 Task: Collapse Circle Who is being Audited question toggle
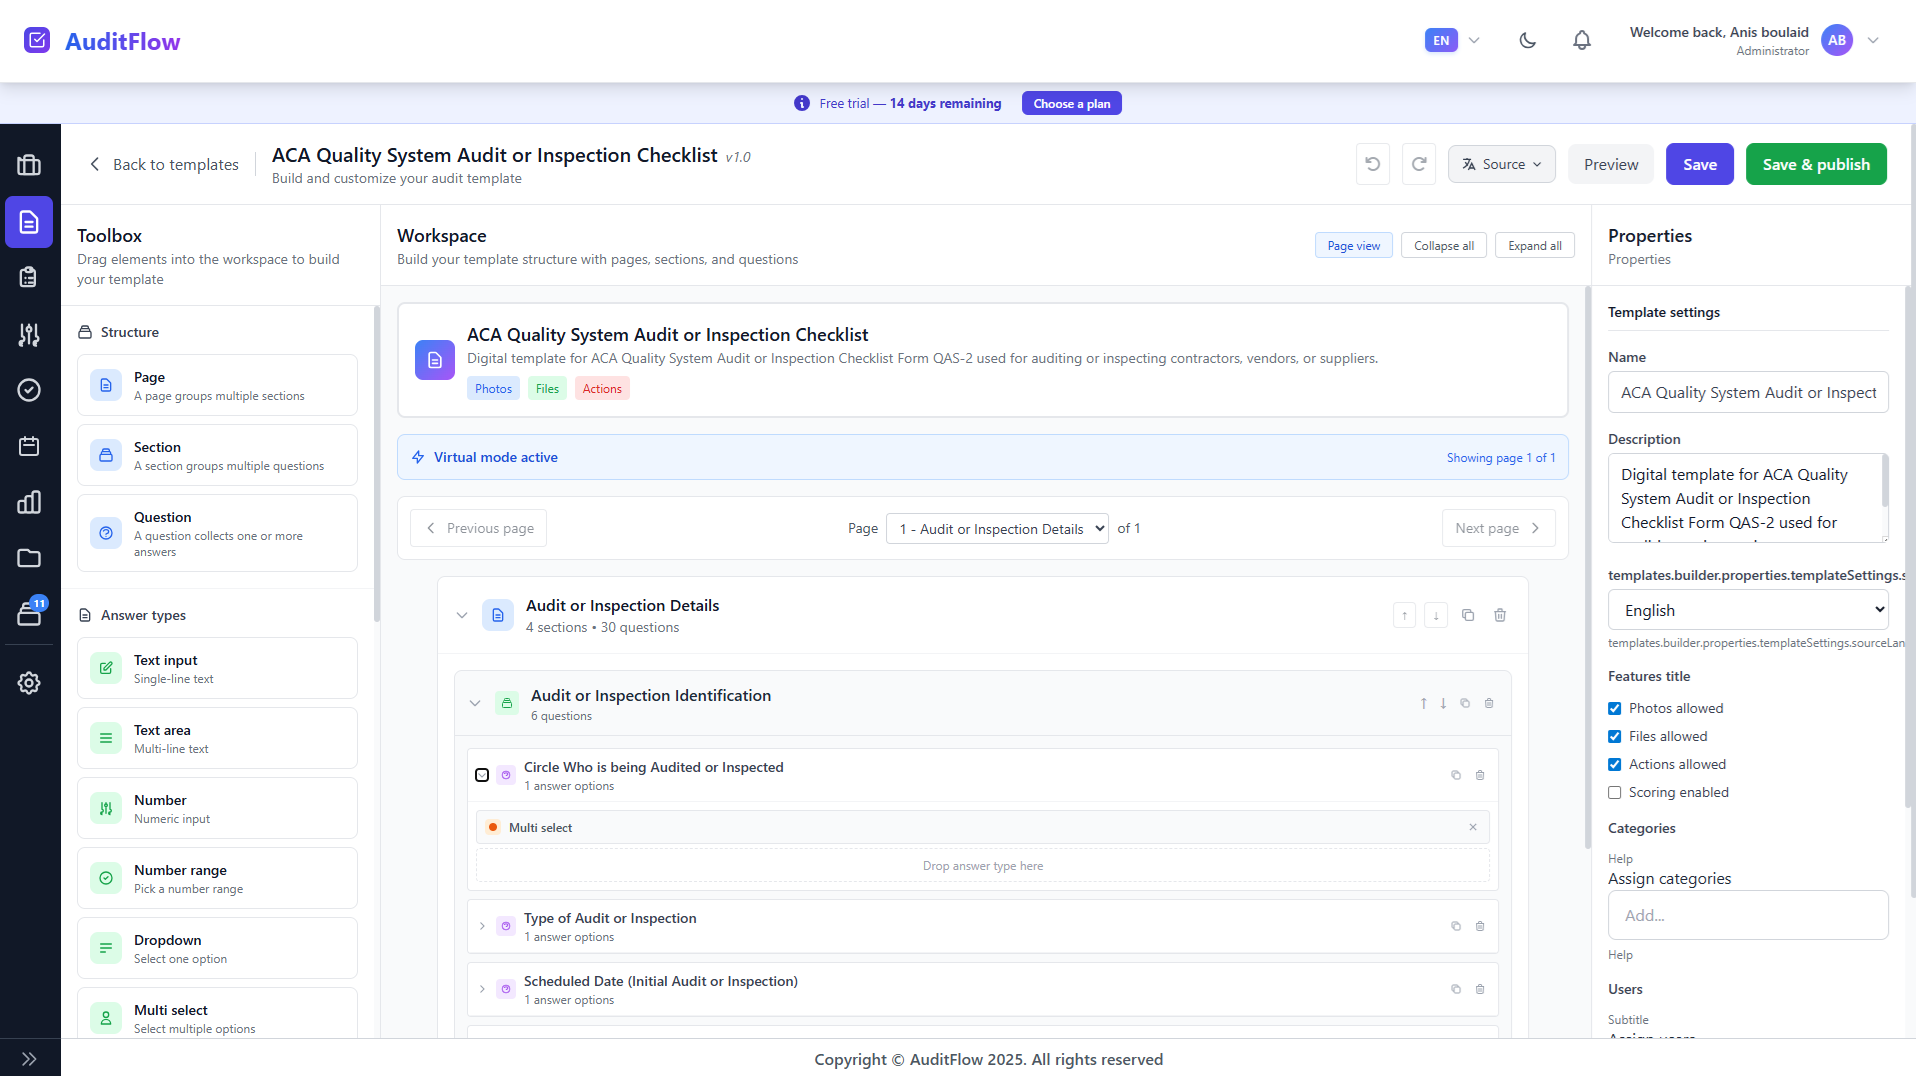[x=482, y=775]
